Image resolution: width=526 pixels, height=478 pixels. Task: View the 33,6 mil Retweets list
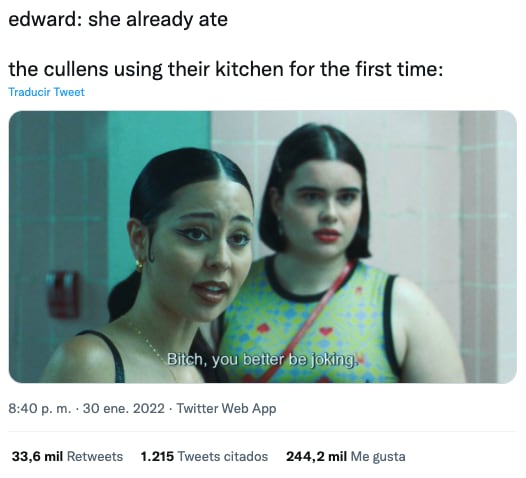(67, 456)
